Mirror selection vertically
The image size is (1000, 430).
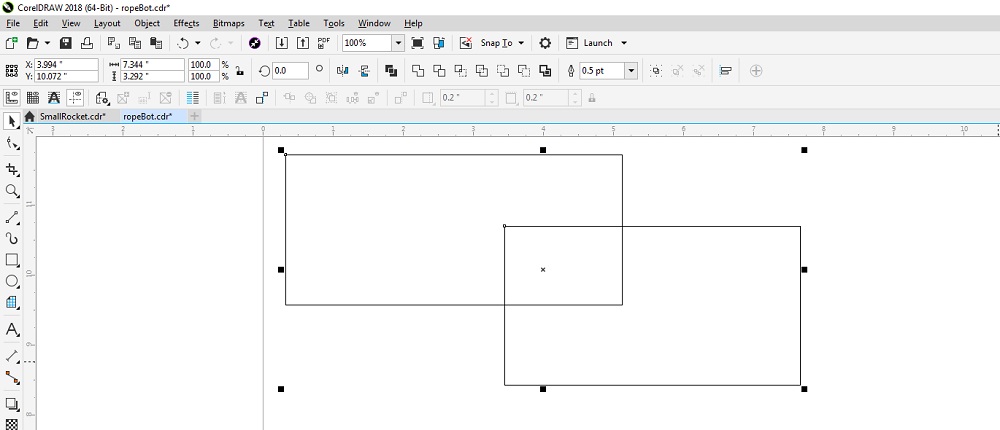tap(364, 71)
